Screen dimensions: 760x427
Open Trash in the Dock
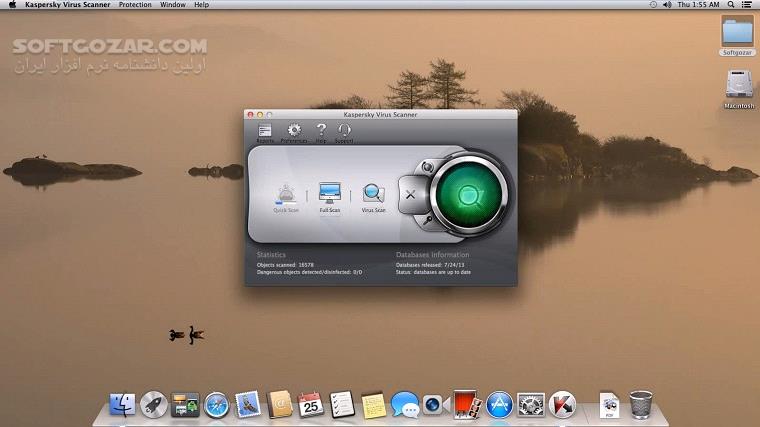coord(641,405)
